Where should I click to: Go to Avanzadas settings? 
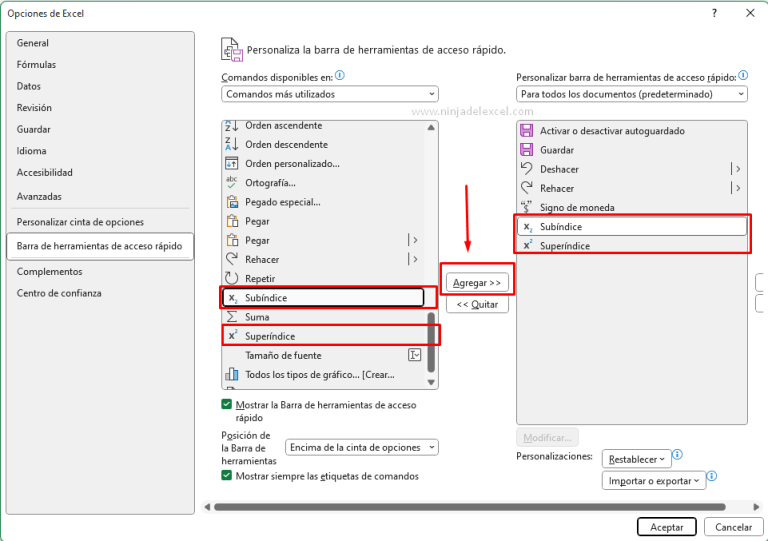point(39,196)
